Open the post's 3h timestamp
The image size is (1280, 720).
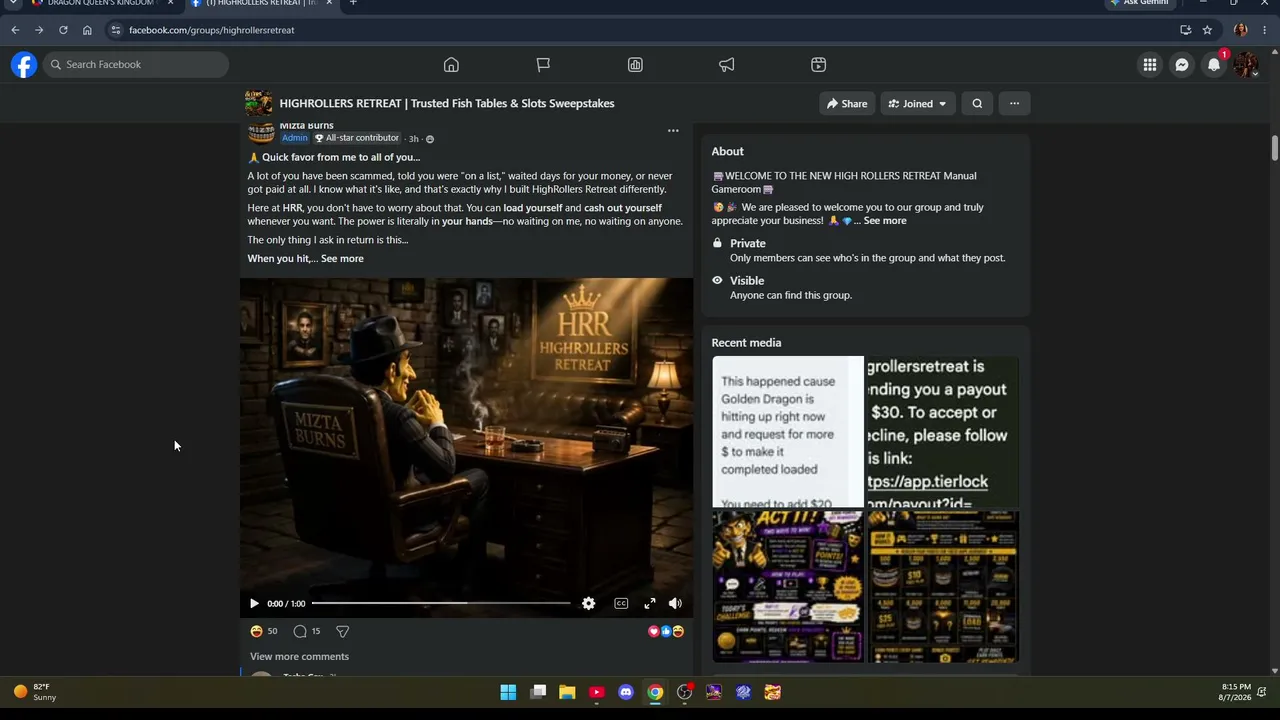coord(413,139)
